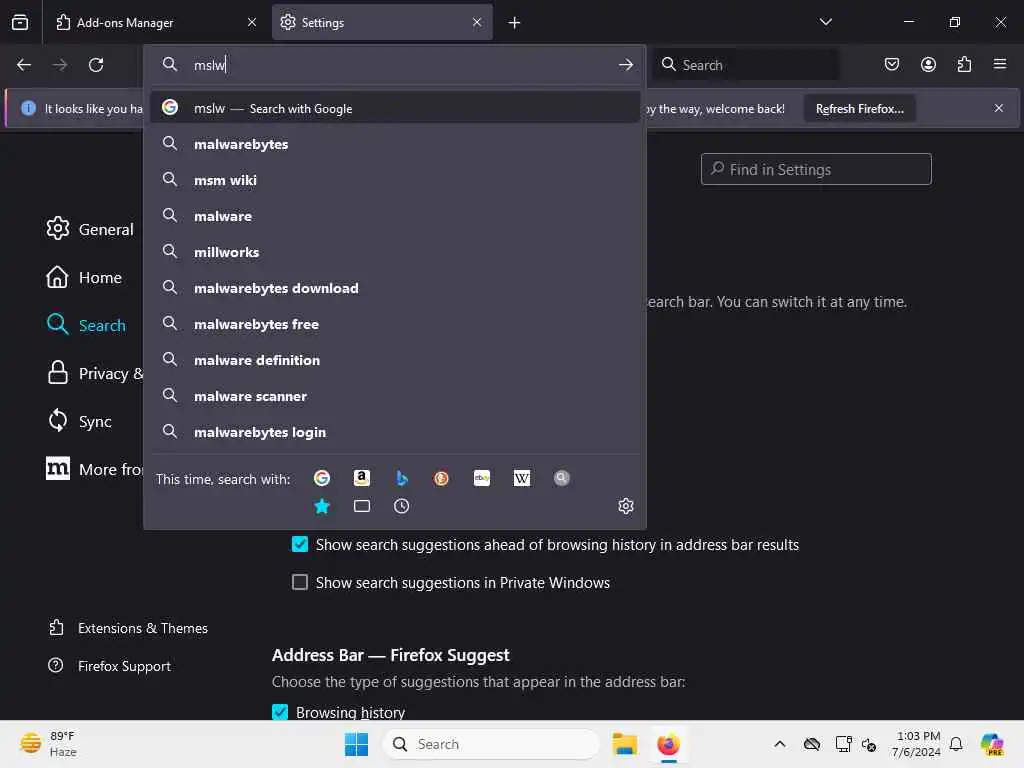Choose the 'msm wiki' suggestion
1024x768 pixels.
(394, 180)
